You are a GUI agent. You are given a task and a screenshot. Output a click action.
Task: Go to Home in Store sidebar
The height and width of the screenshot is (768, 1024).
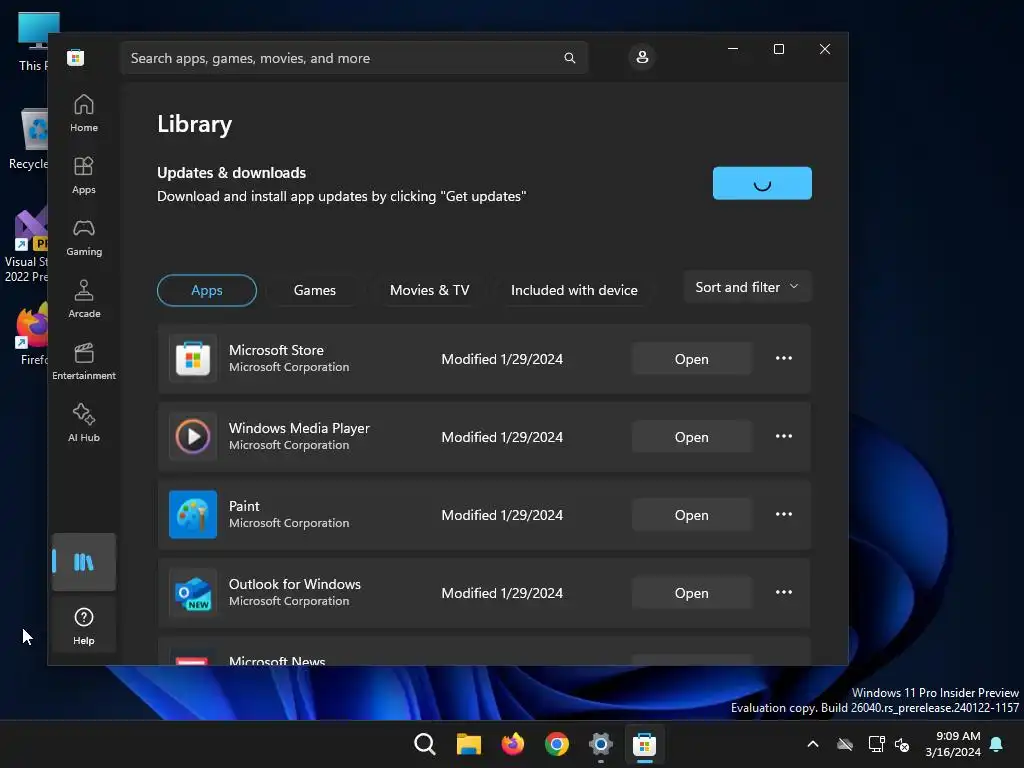84,114
